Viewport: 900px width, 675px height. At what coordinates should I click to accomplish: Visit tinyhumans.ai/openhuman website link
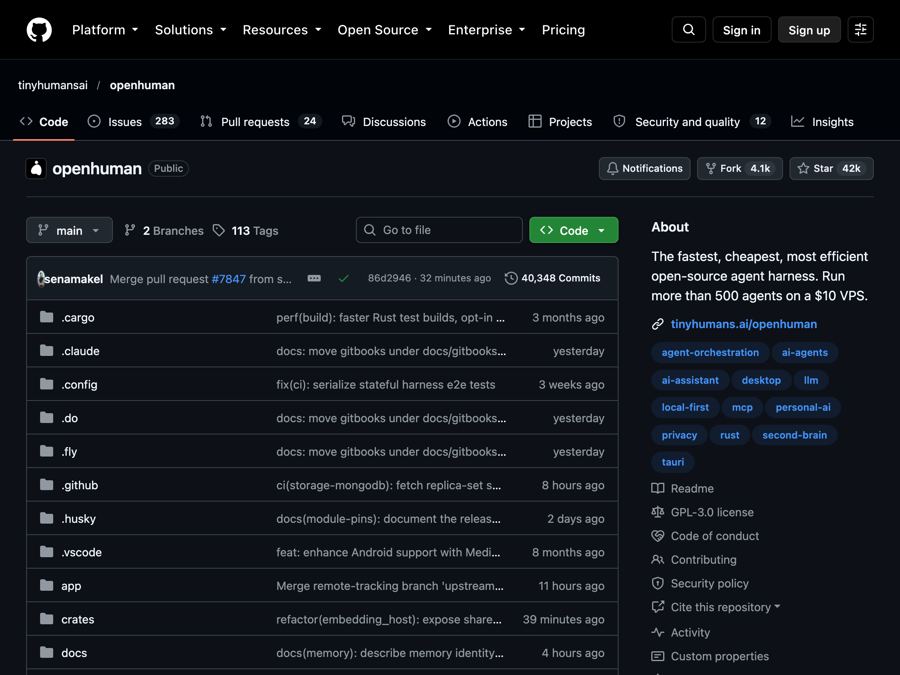pos(744,324)
